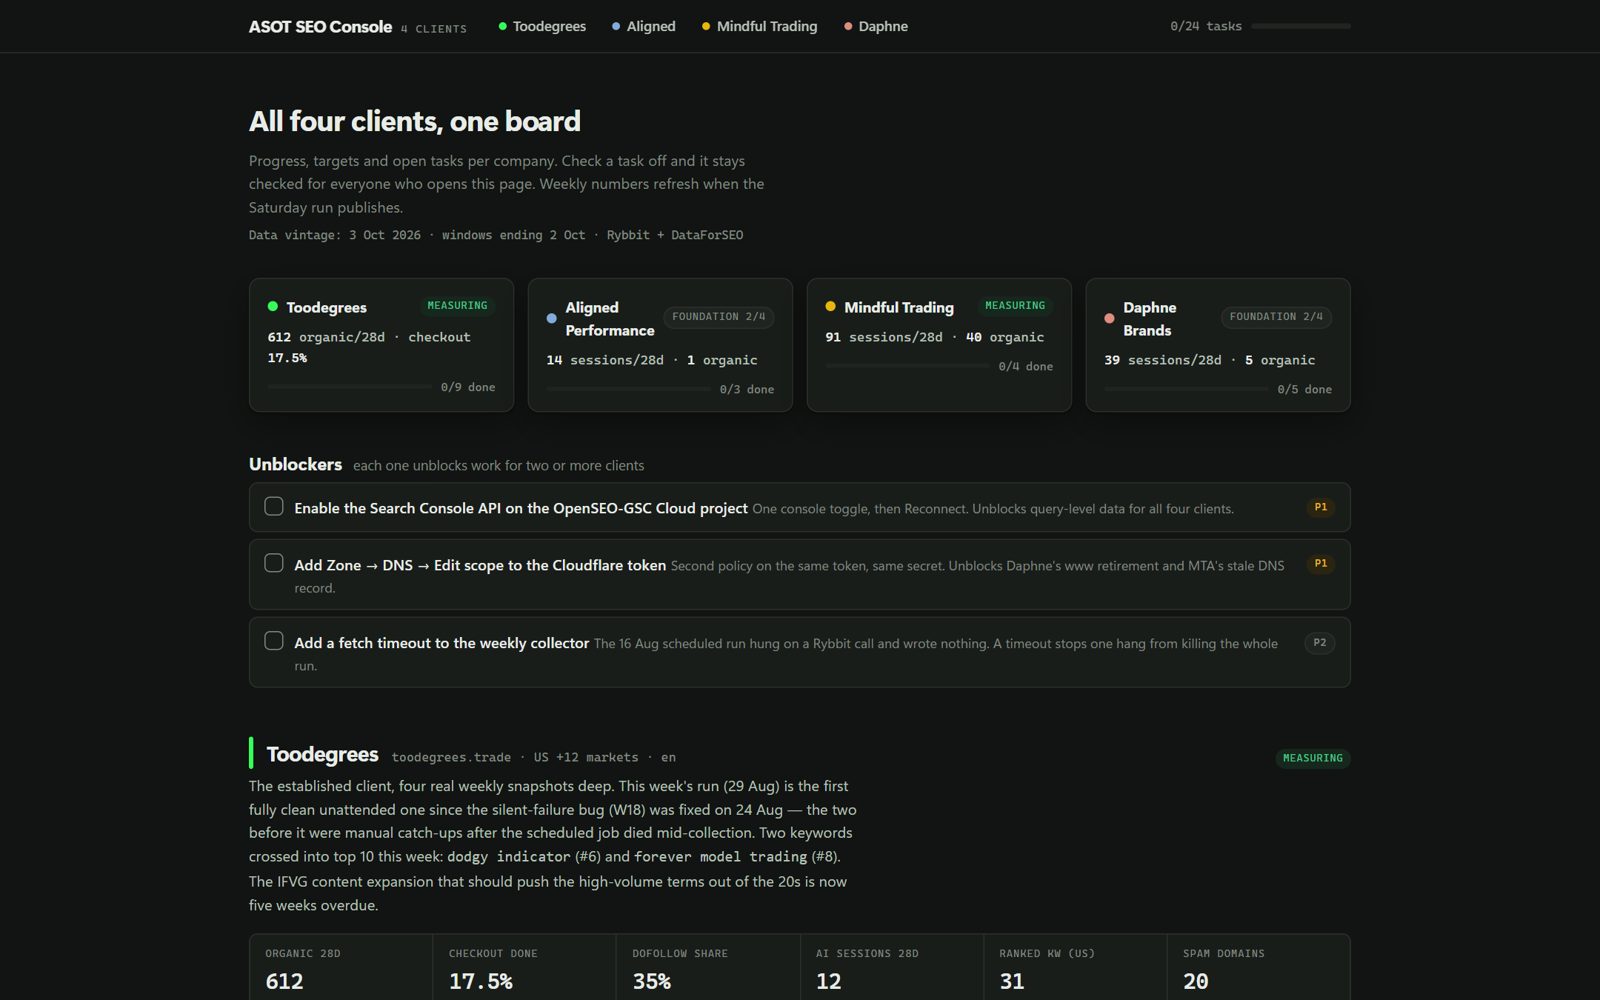Check the Cloudflare token Zone DNS task

coord(273,563)
